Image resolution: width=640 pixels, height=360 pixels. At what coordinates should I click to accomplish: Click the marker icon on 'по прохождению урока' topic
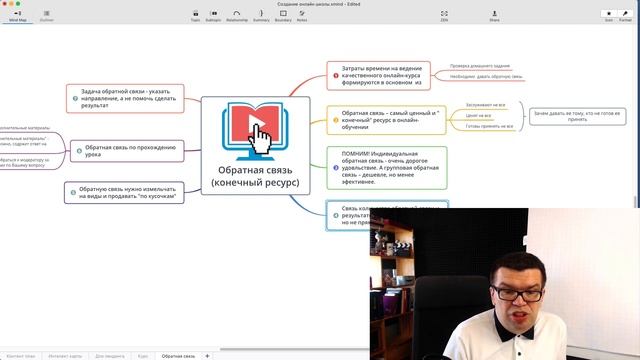click(79, 151)
